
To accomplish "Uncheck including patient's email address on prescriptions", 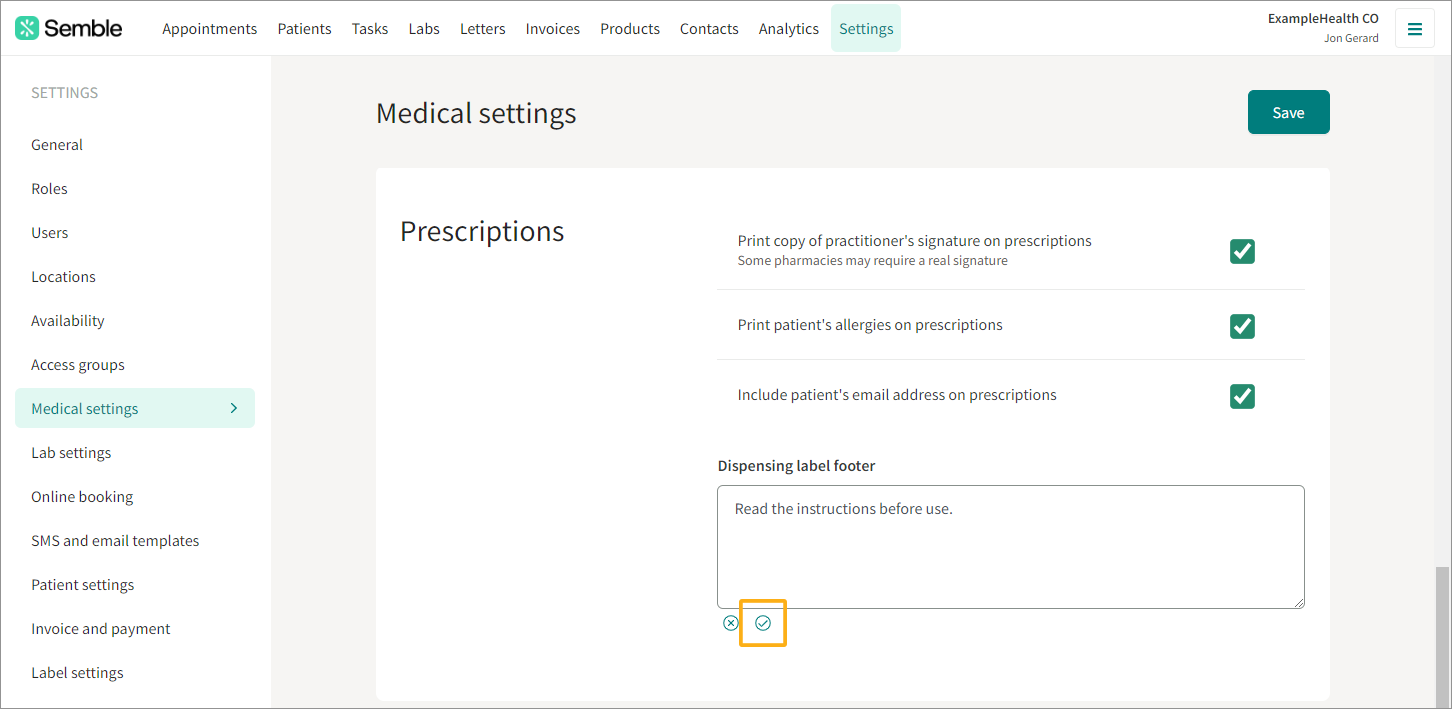I will (1242, 396).
